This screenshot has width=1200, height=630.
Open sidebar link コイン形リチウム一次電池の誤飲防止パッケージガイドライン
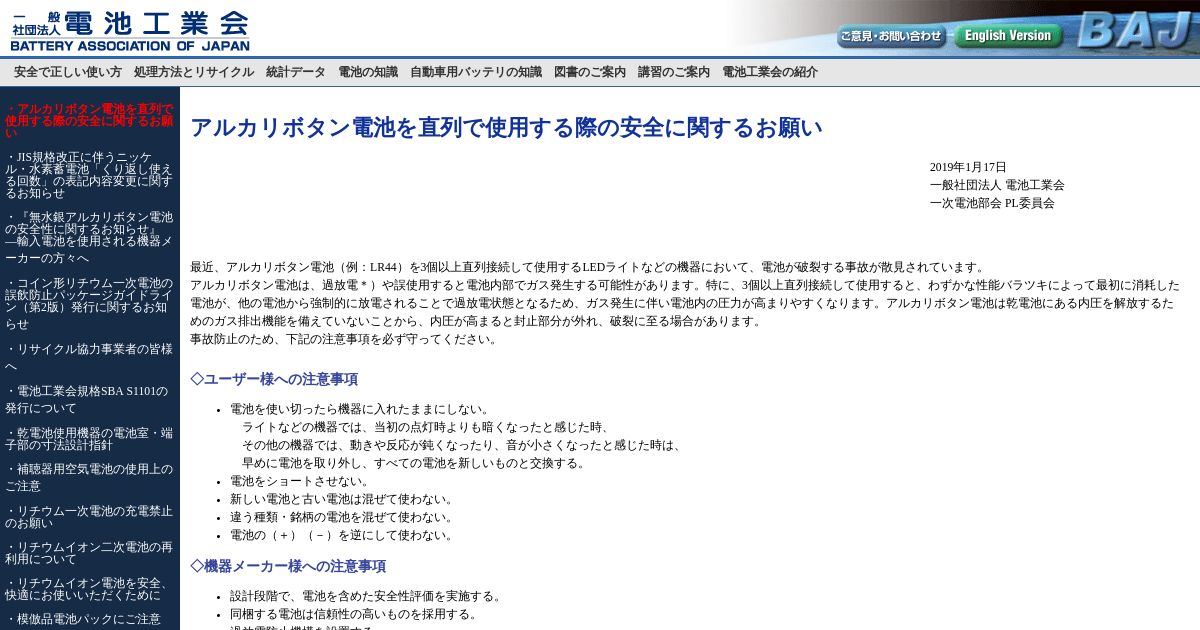(89, 303)
